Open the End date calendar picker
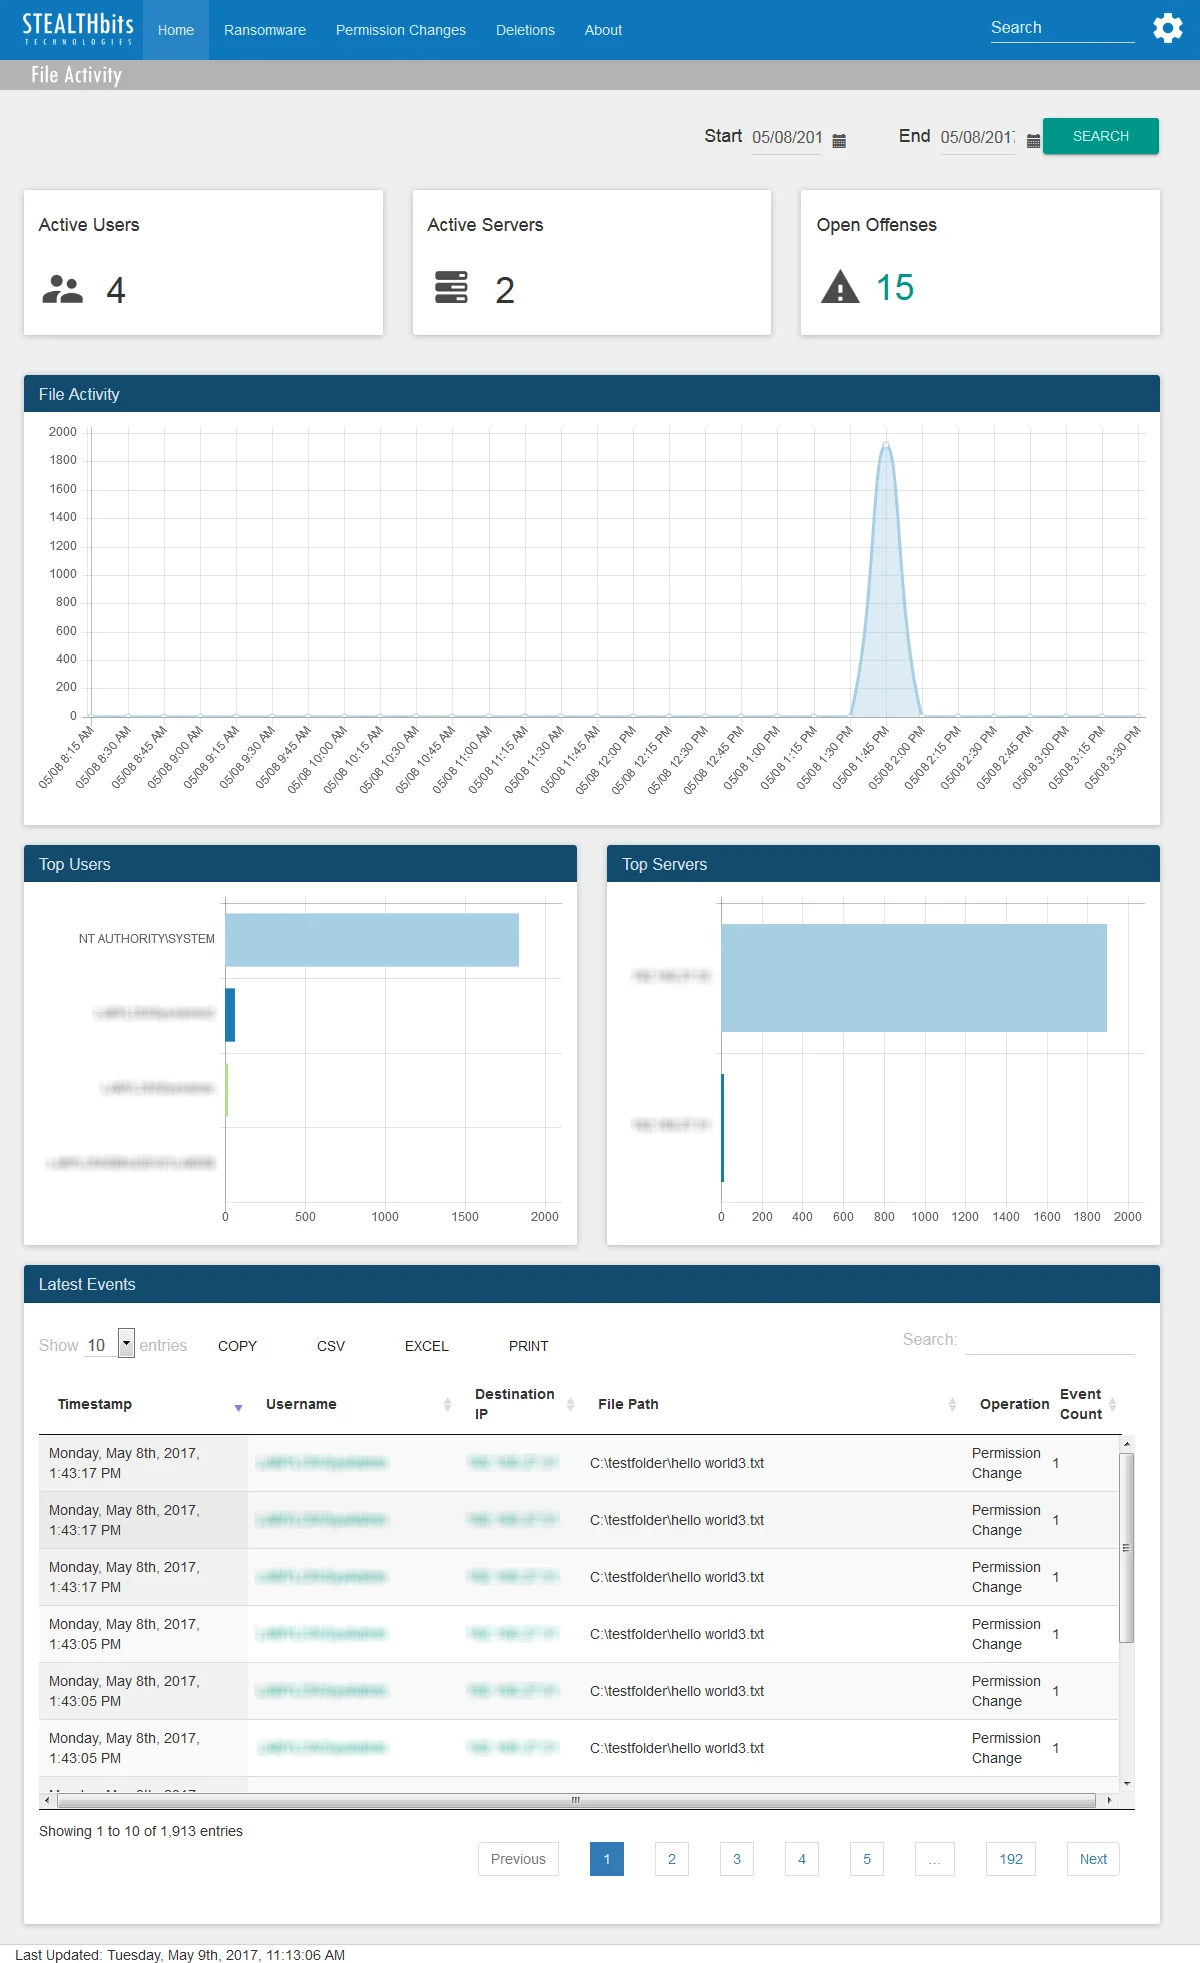The height and width of the screenshot is (1963, 1200). pyautogui.click(x=1033, y=141)
